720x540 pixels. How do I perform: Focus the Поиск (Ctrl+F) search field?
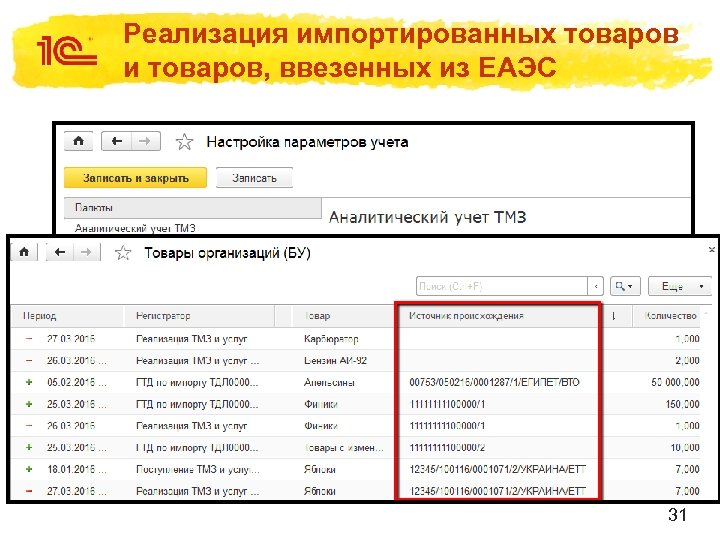pyautogui.click(x=501, y=286)
